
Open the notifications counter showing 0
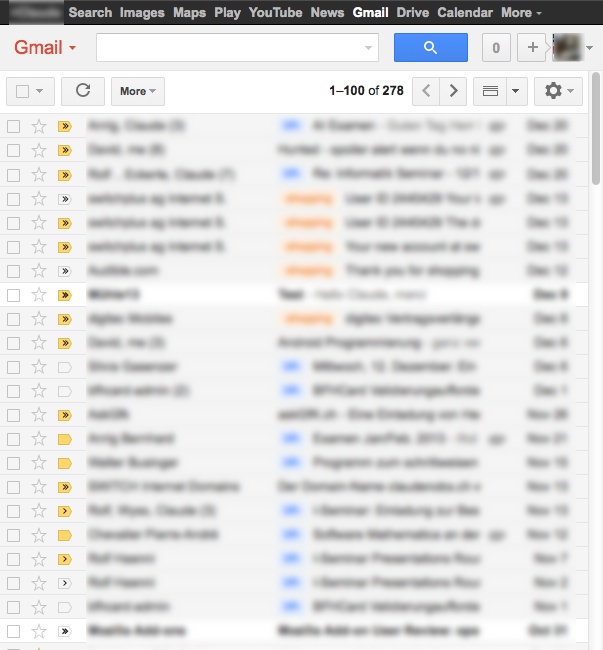tap(496, 48)
